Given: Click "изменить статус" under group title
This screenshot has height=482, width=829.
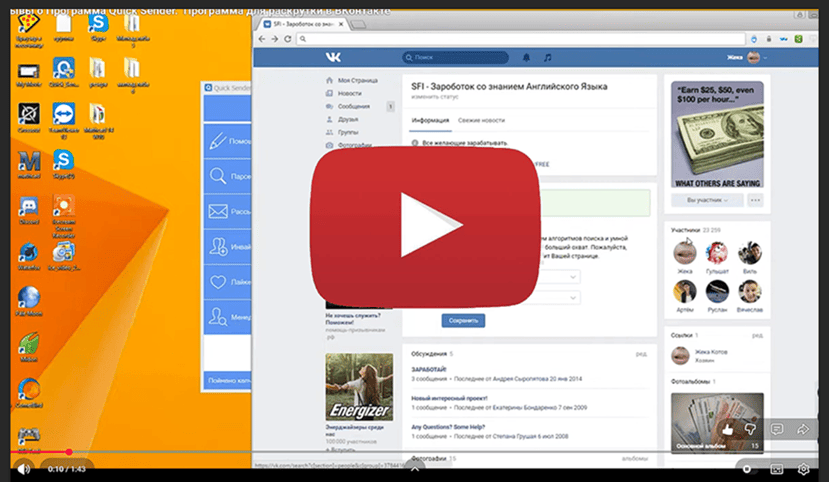Looking at the screenshot, I should tap(435, 97).
